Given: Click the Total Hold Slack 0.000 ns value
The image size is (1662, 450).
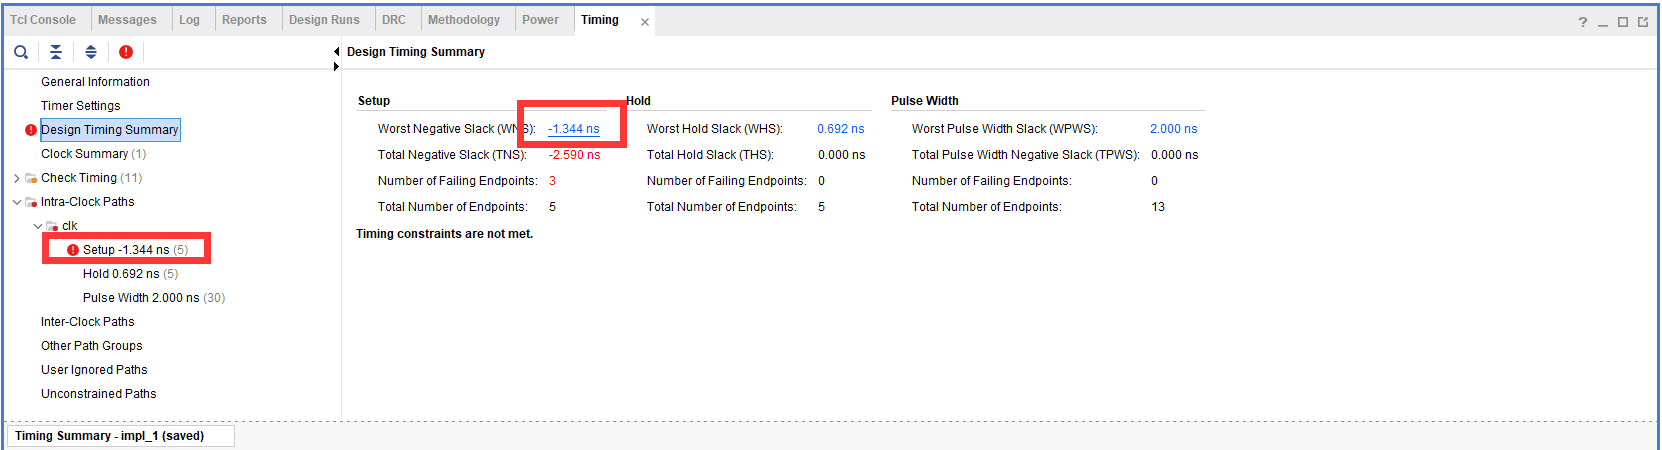Looking at the screenshot, I should (x=841, y=155).
